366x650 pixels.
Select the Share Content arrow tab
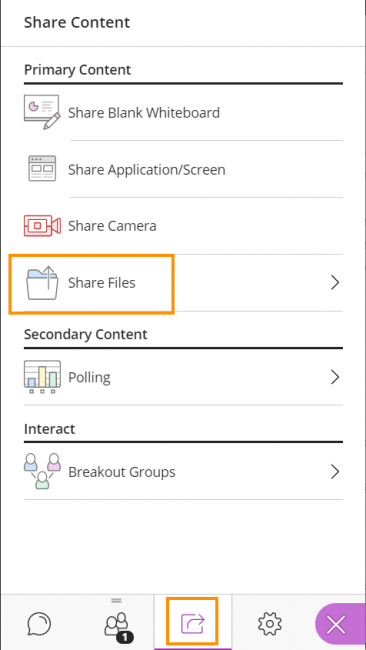193,623
